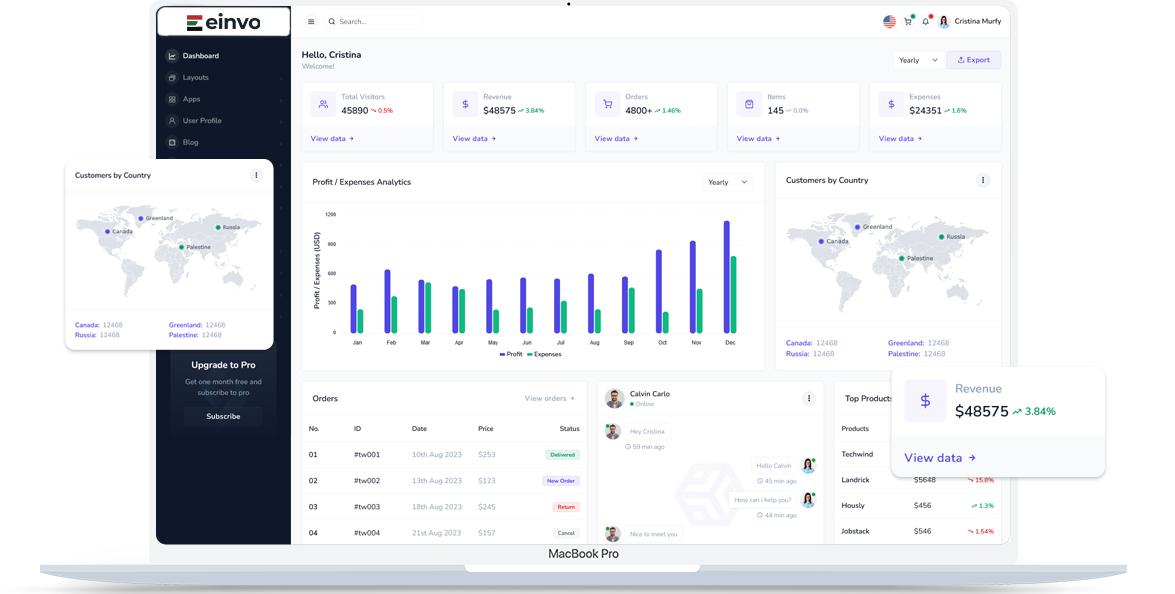Open User Profile in the sidebar

(x=202, y=121)
